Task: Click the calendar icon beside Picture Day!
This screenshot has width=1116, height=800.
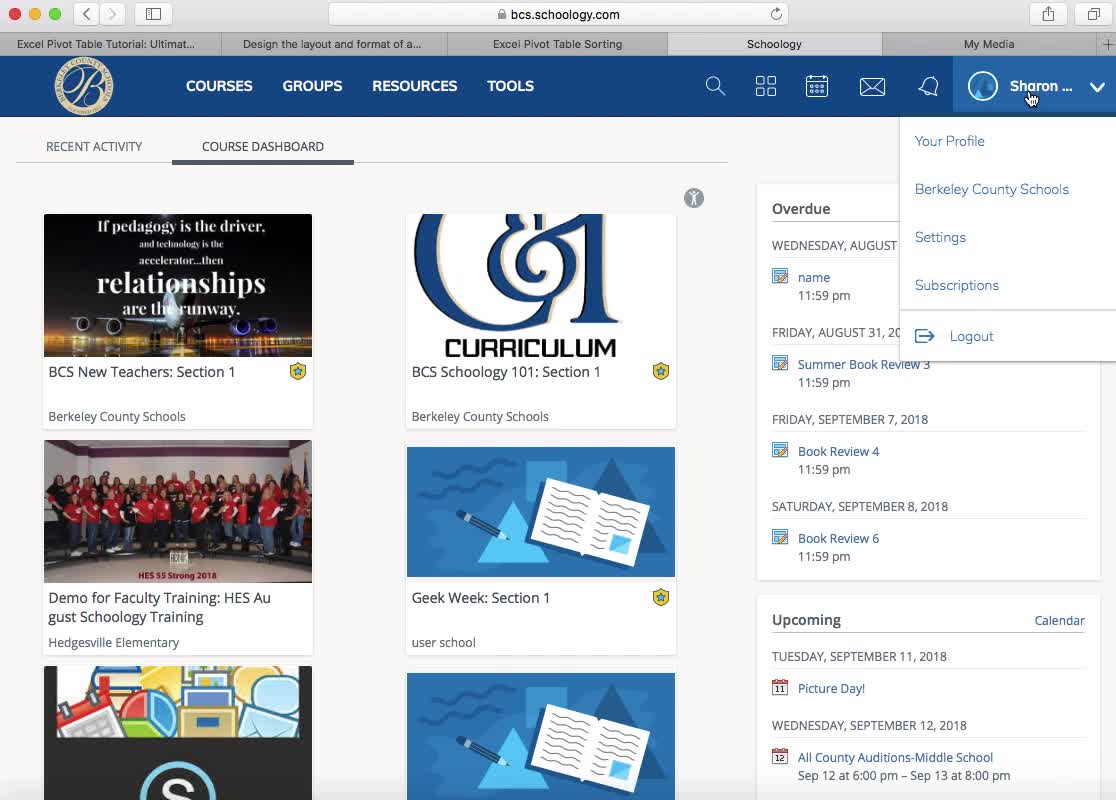Action: (780, 688)
